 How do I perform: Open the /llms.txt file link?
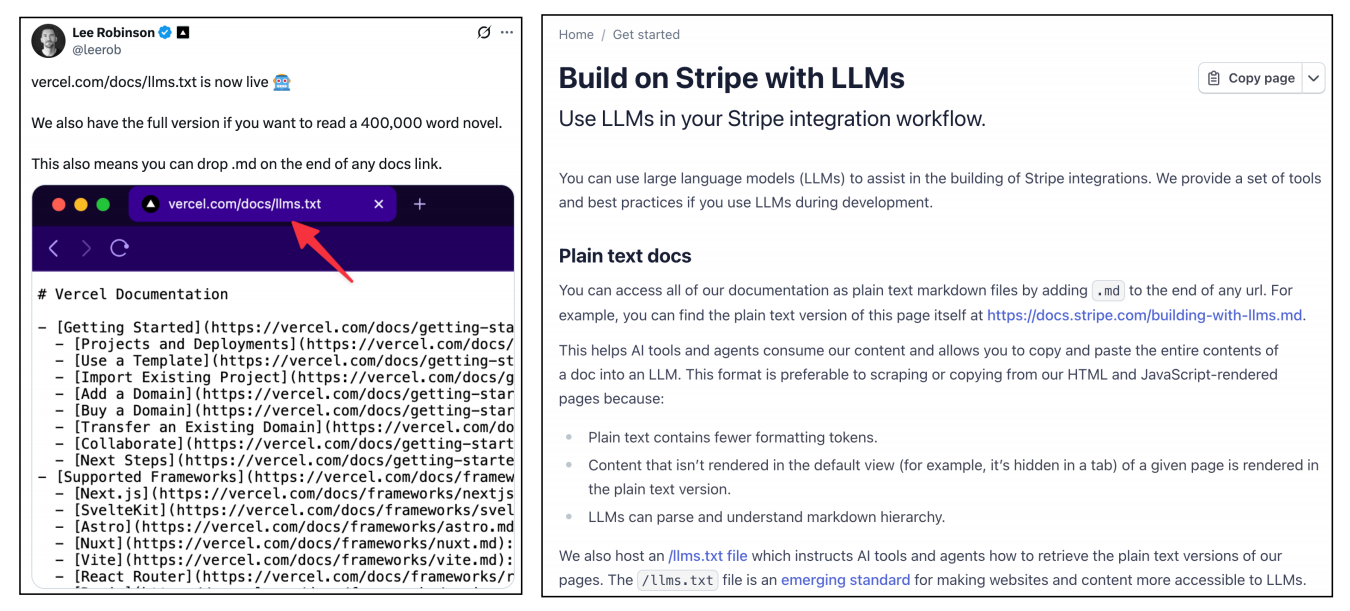coord(708,556)
